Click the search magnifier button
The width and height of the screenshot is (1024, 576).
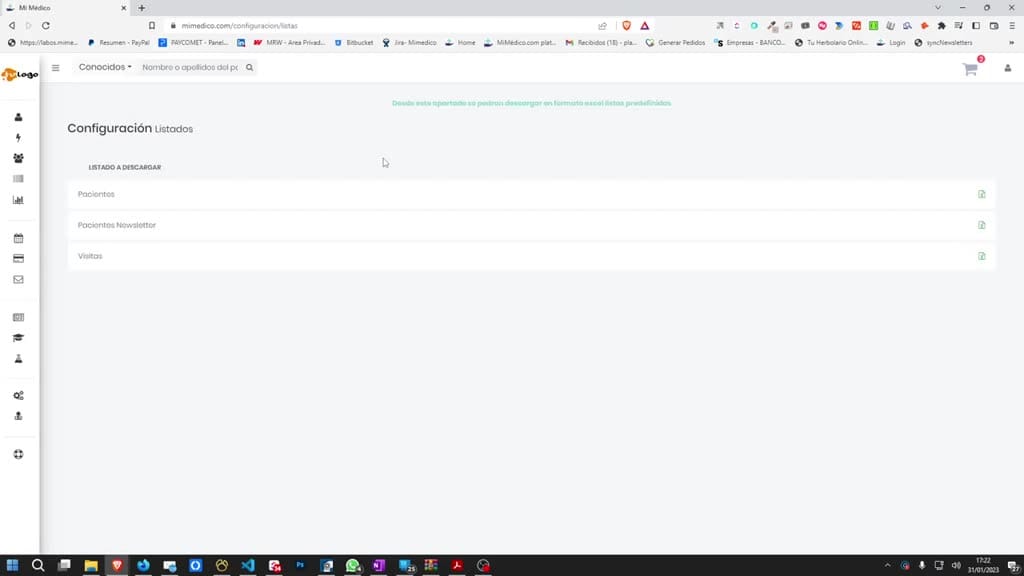(249, 67)
